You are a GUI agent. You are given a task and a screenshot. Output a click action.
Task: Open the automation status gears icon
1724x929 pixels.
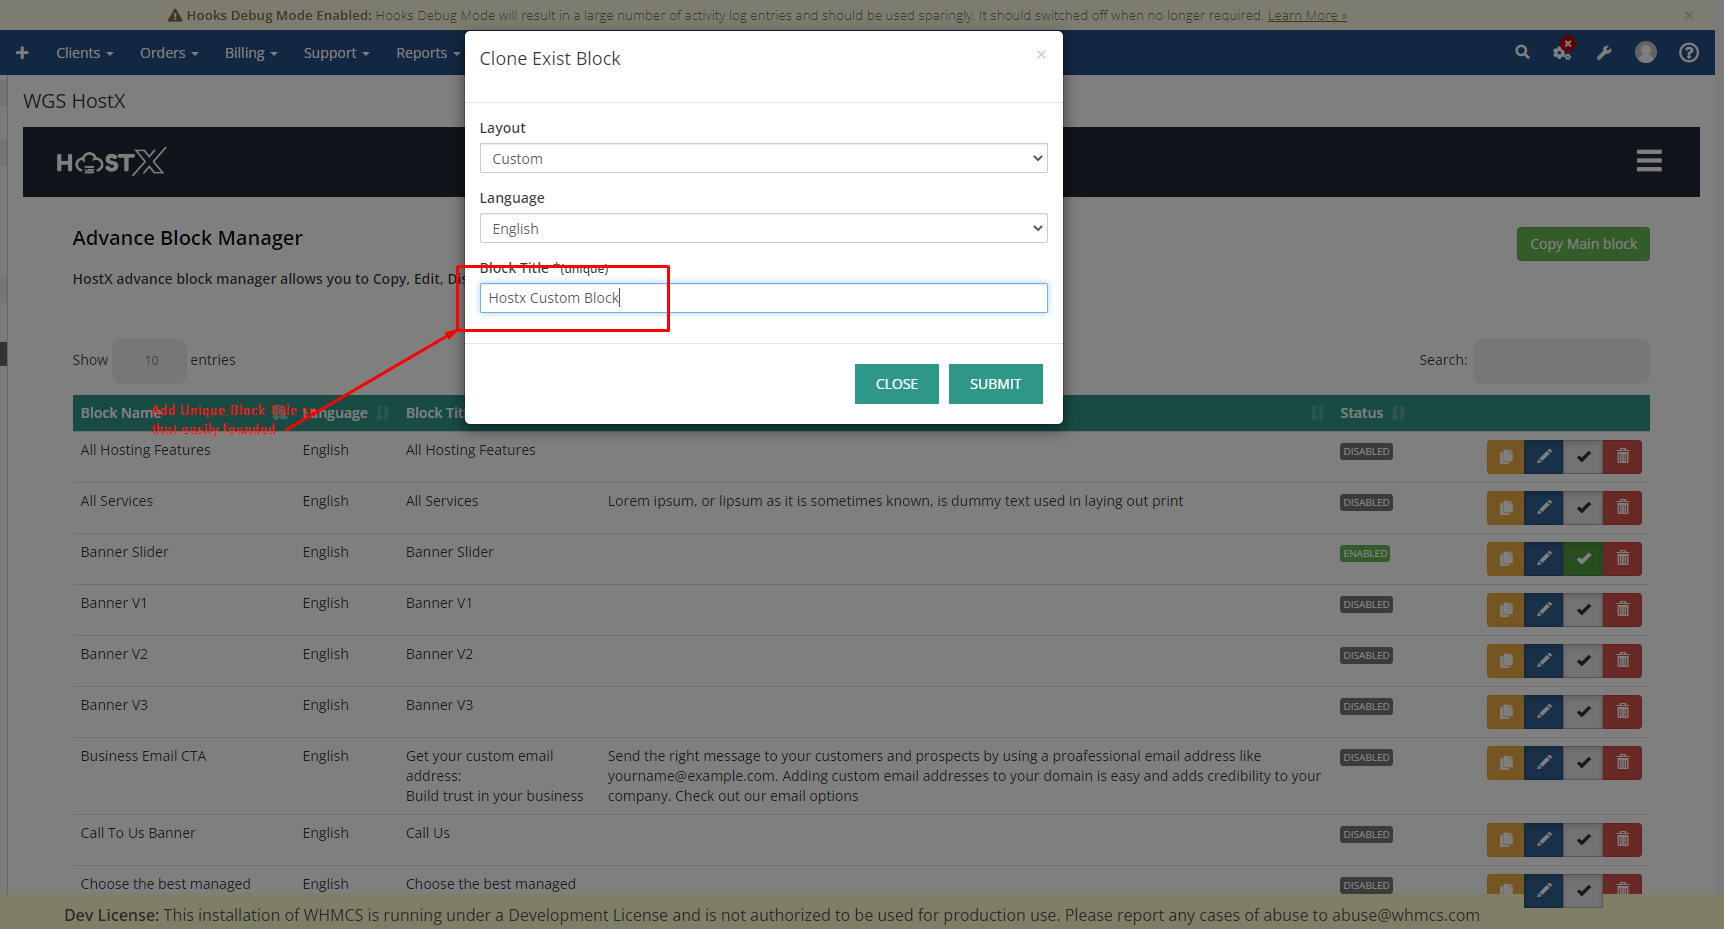click(1562, 52)
